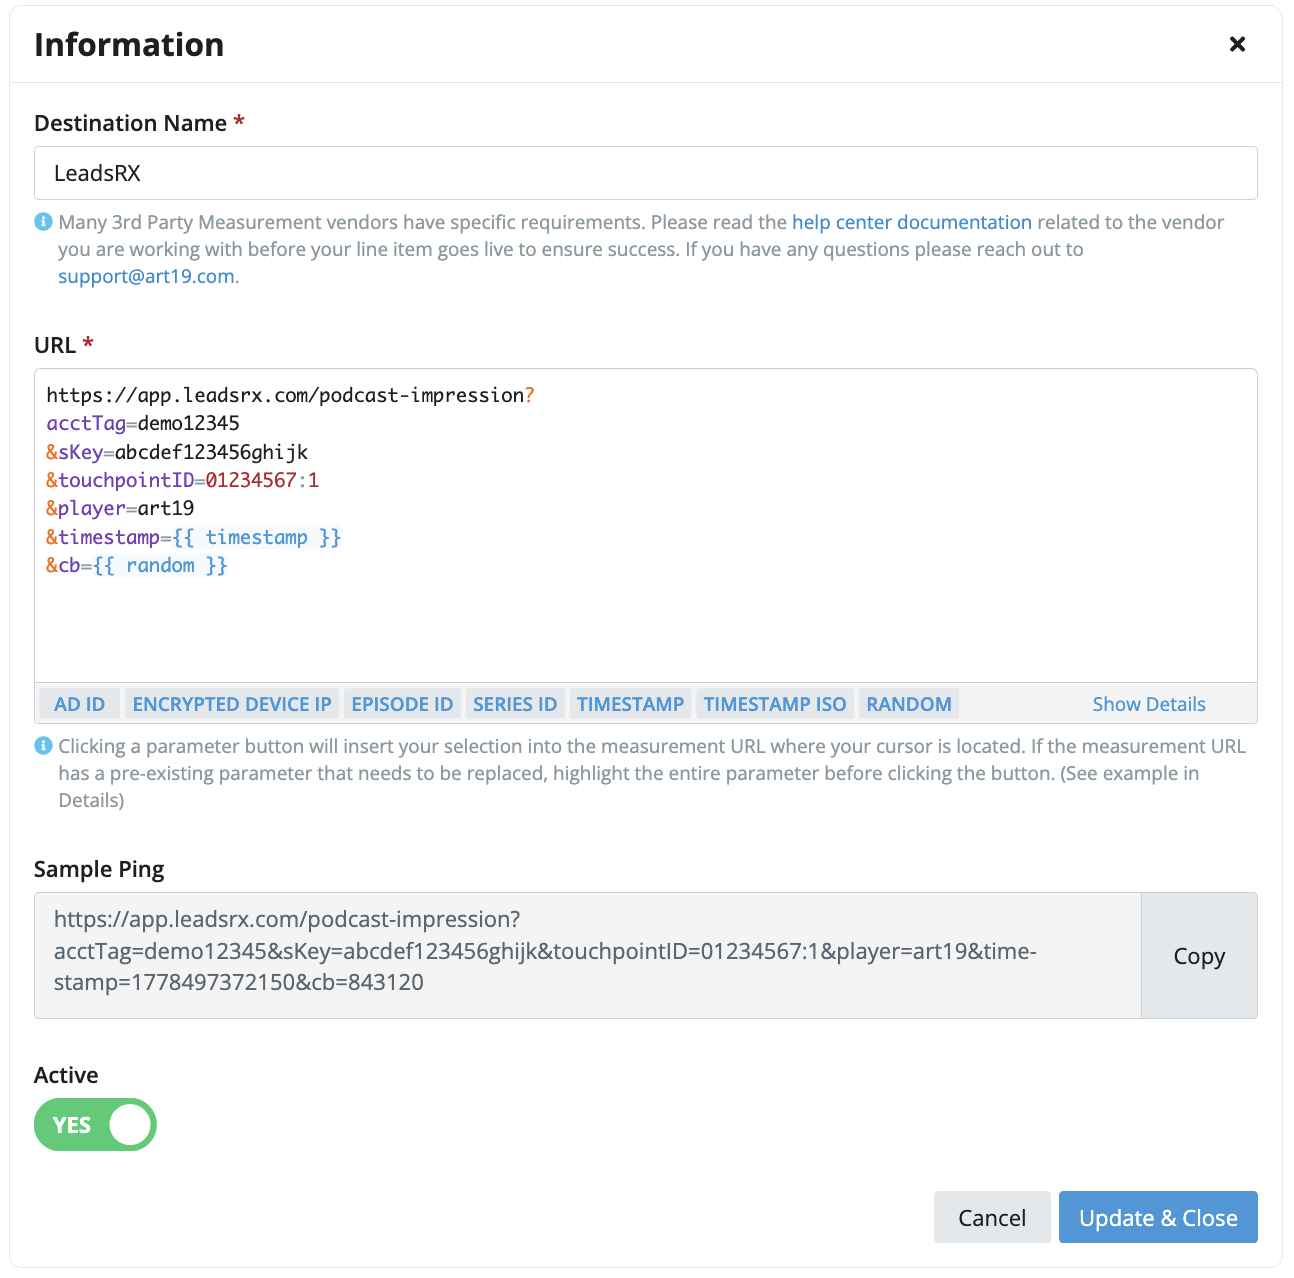Insert the SERIES ID parameter
The width and height of the screenshot is (1294, 1278).
click(515, 704)
